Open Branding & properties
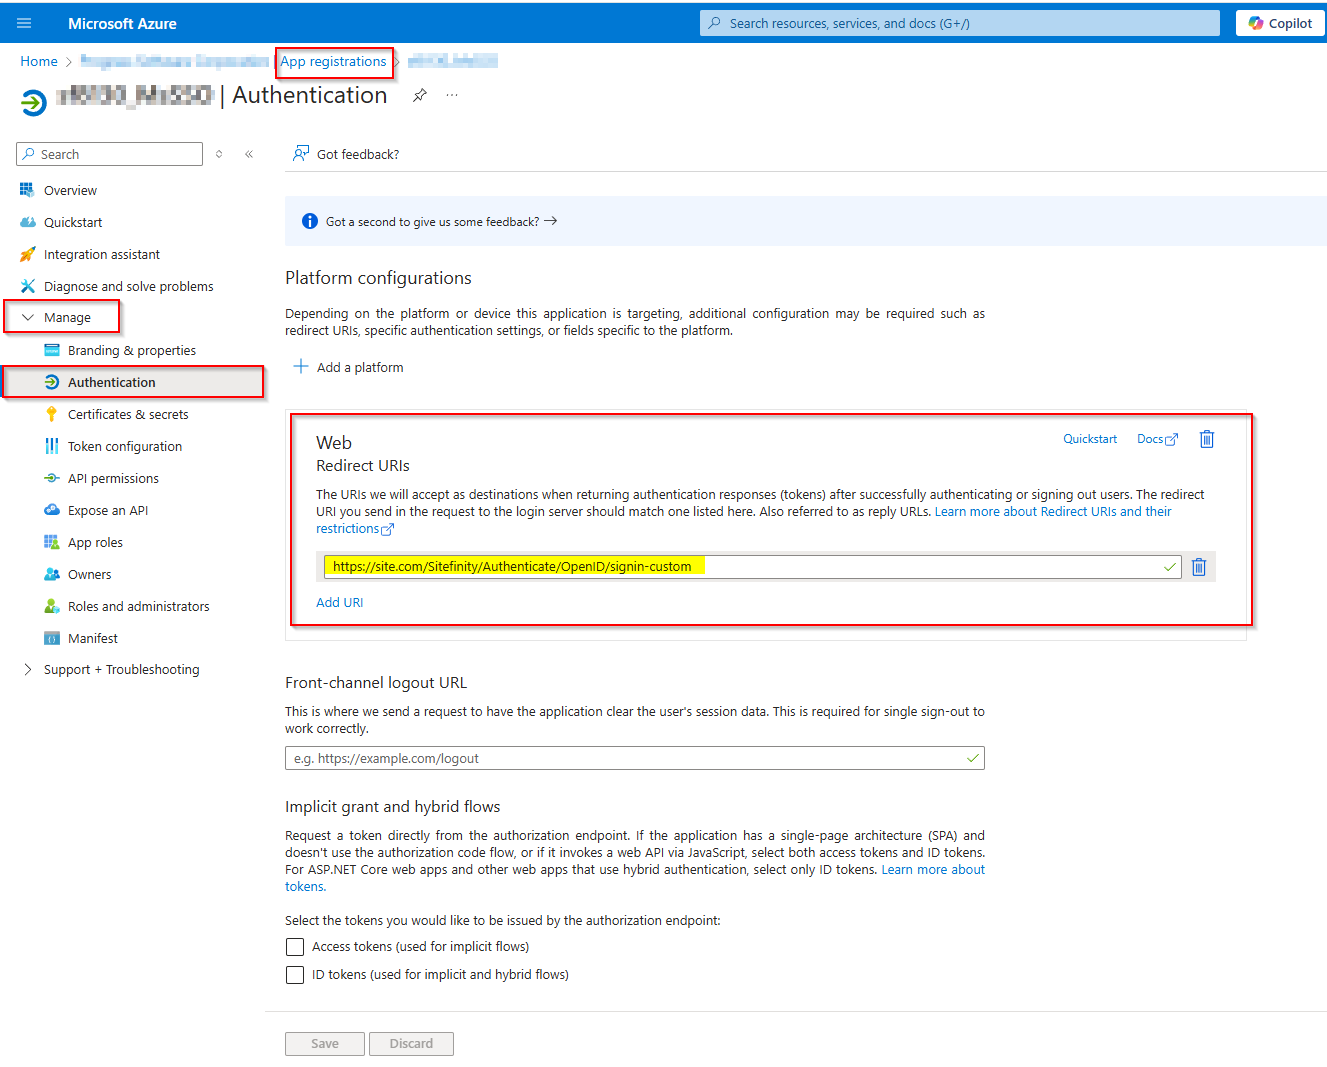This screenshot has height=1067, width=1327. tap(132, 350)
